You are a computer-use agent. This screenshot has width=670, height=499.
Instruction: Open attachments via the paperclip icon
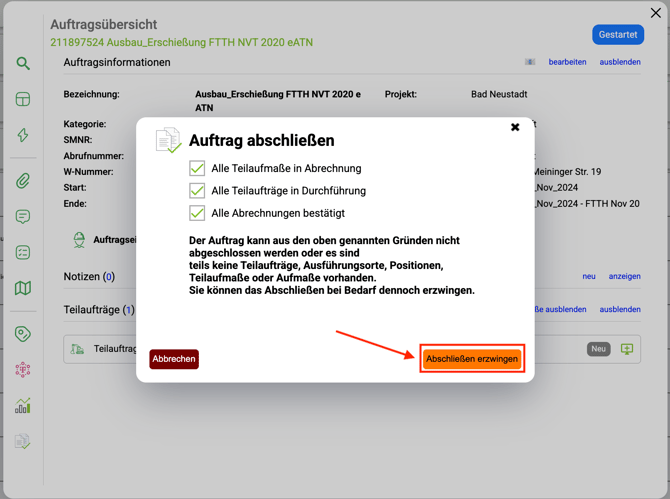[x=23, y=181]
